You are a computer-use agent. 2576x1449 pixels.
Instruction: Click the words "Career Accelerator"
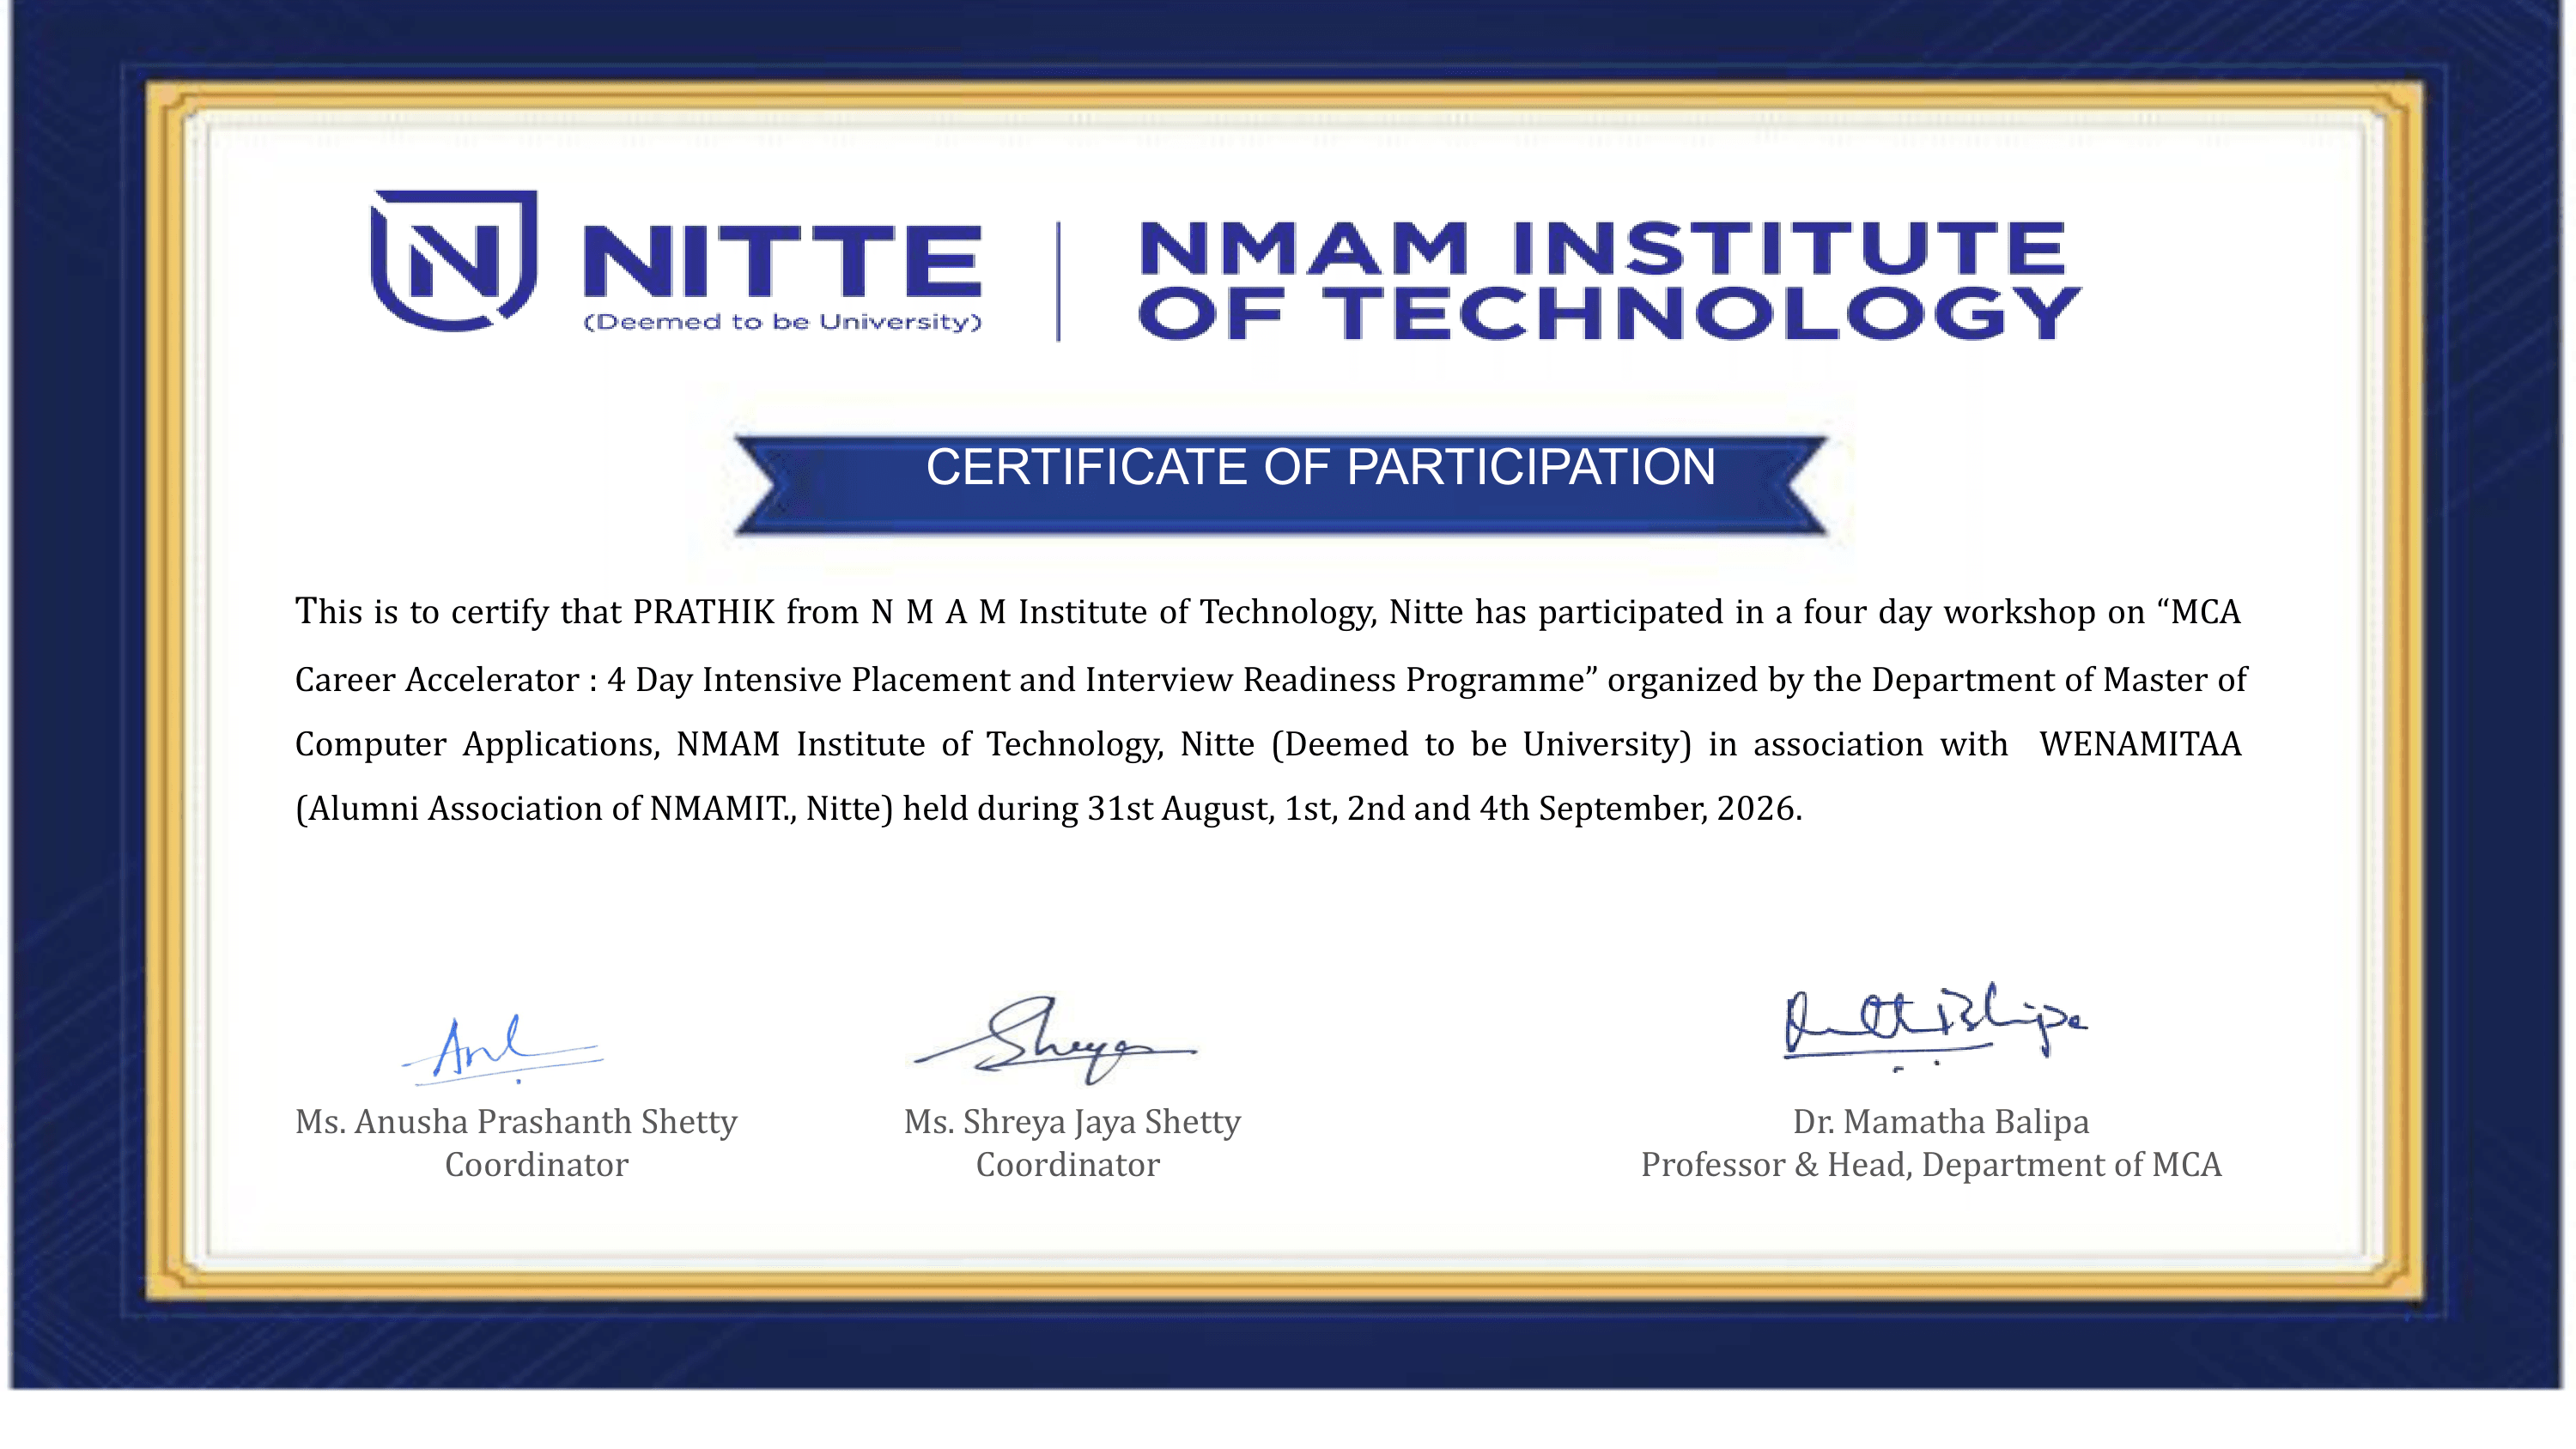(437, 680)
